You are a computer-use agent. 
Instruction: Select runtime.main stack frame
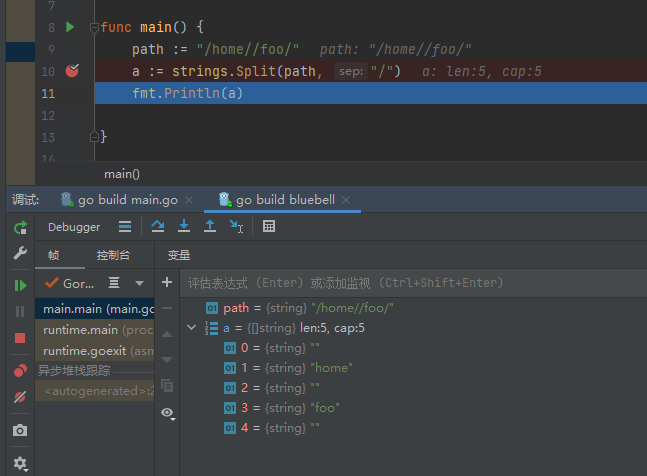coord(95,329)
